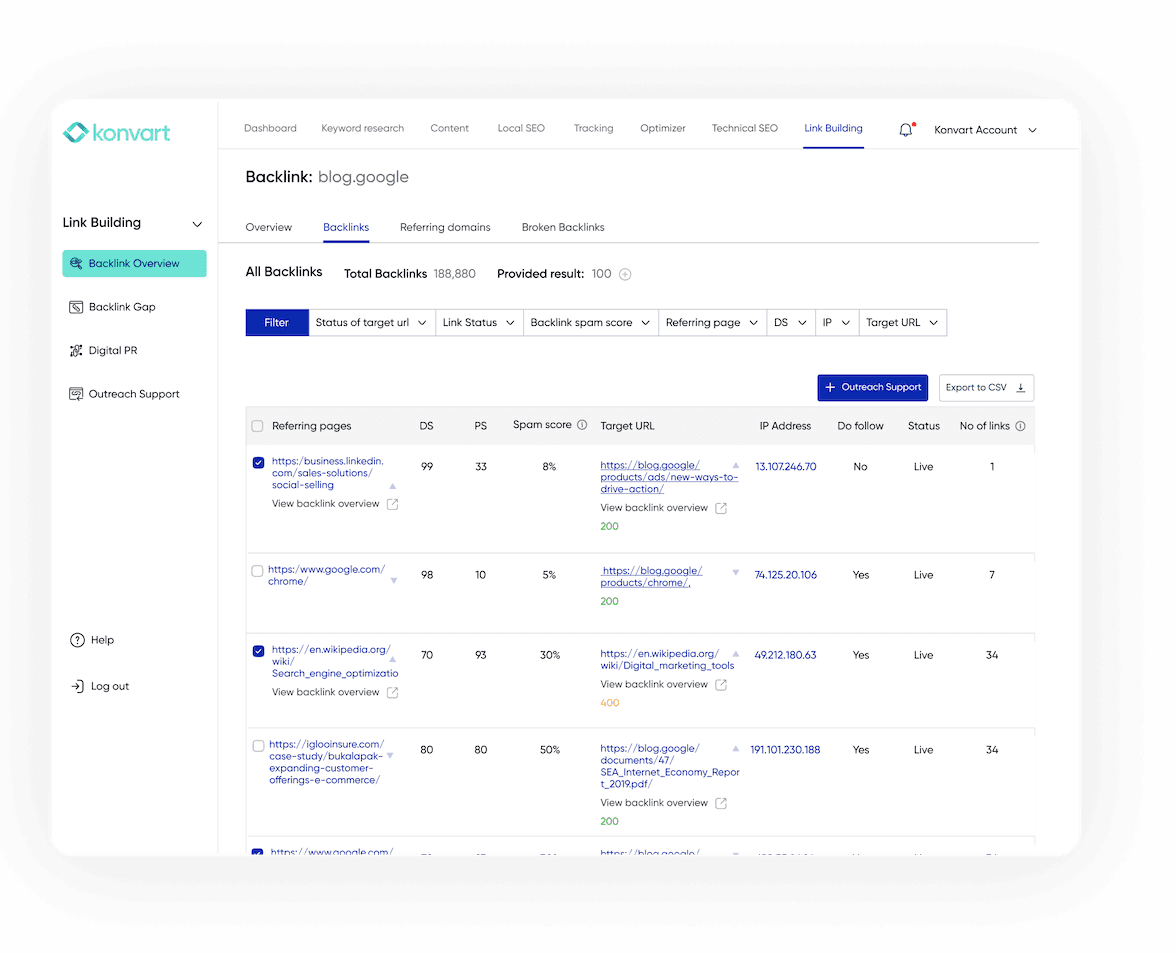This screenshot has height=953, width=1176.
Task: Click the Outreach Support button
Action: (x=872, y=388)
